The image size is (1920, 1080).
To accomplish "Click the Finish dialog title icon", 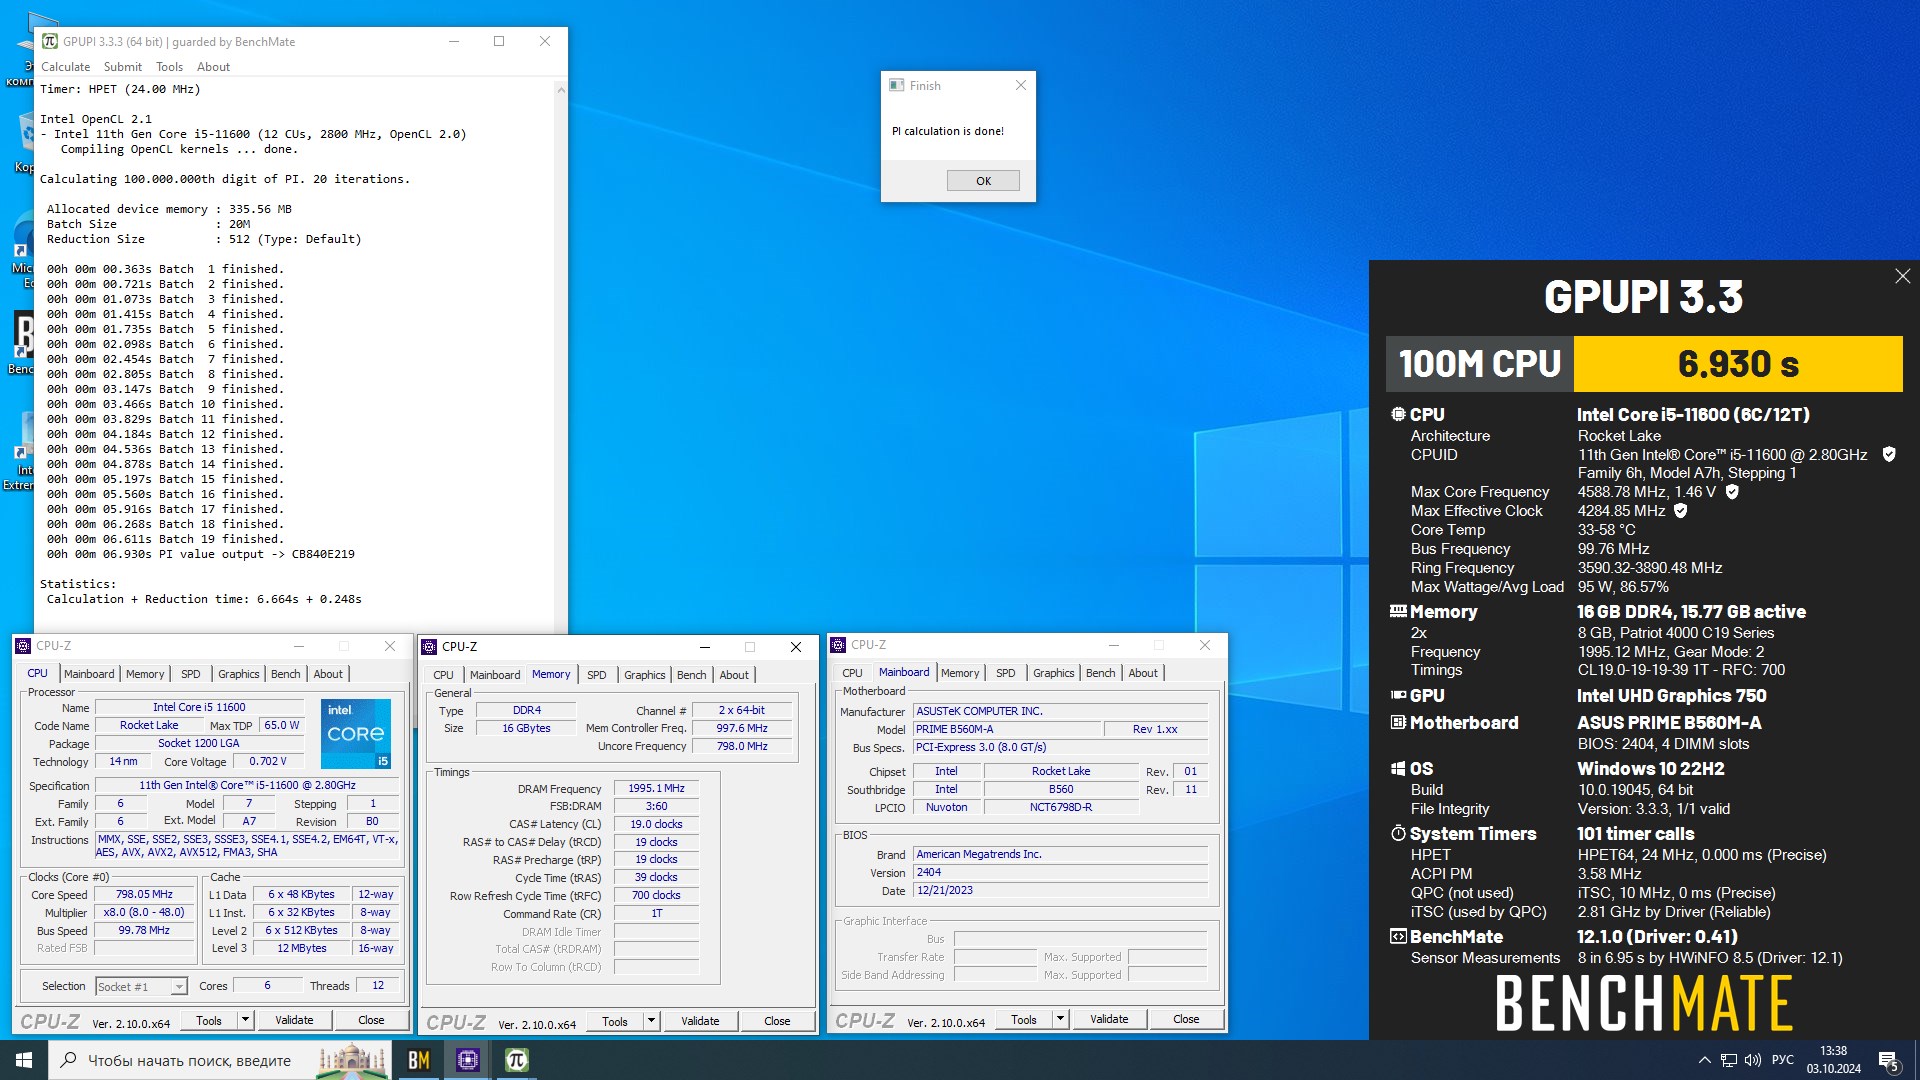I will pos(897,86).
